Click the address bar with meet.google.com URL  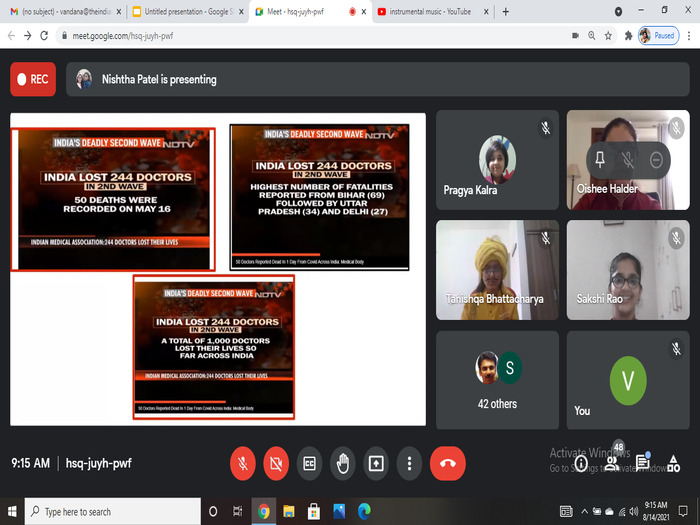[312, 36]
